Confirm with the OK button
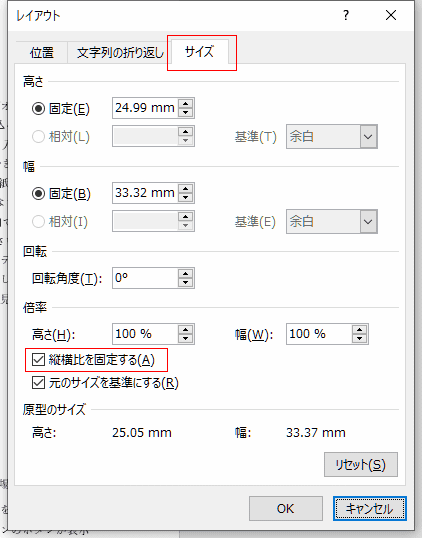 coord(285,508)
